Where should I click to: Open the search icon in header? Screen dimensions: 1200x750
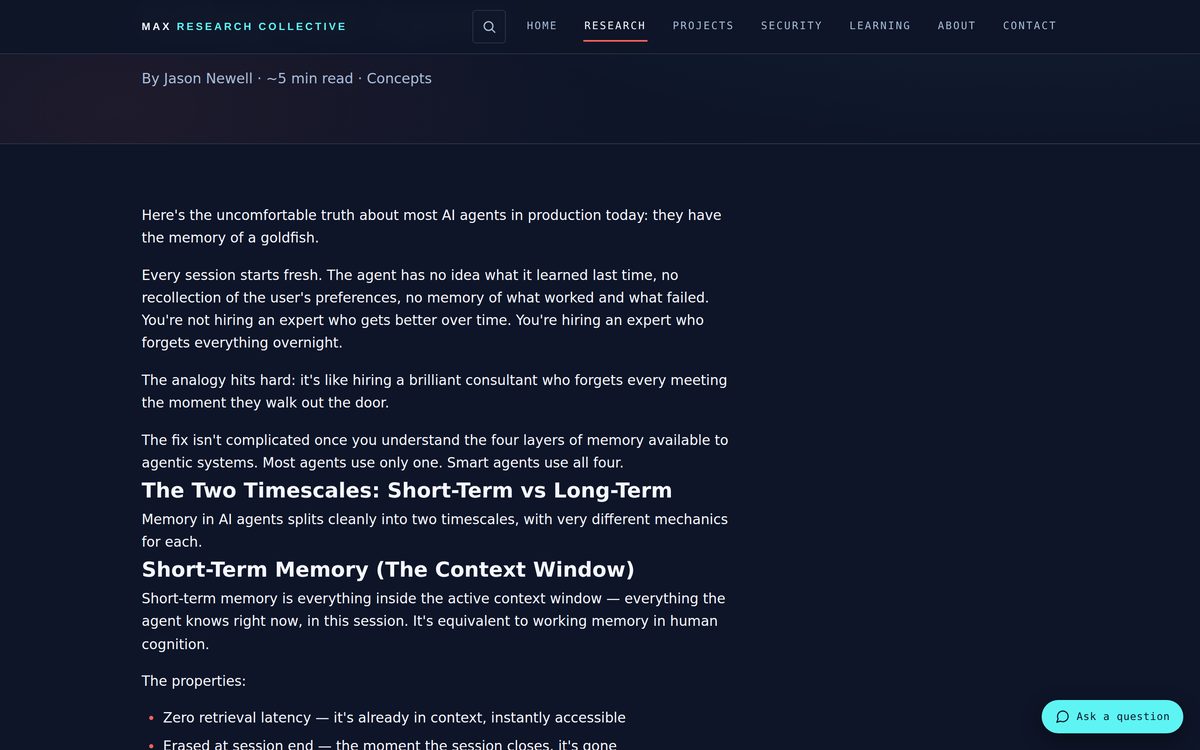489,27
